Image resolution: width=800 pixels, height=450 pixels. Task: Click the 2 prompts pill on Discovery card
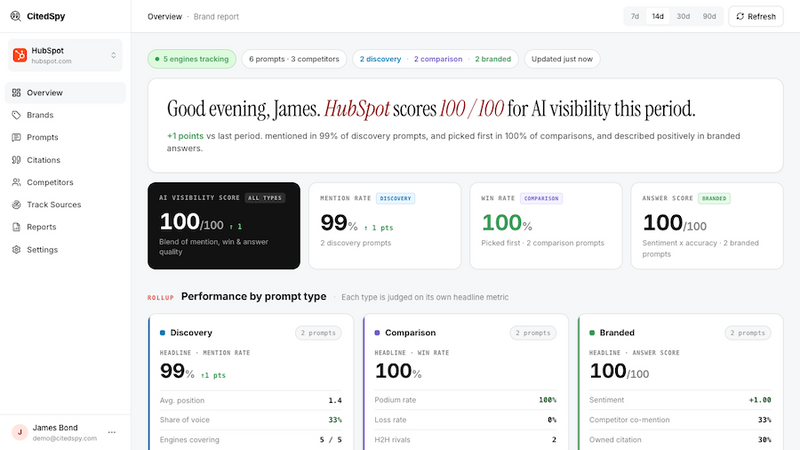pyautogui.click(x=318, y=333)
